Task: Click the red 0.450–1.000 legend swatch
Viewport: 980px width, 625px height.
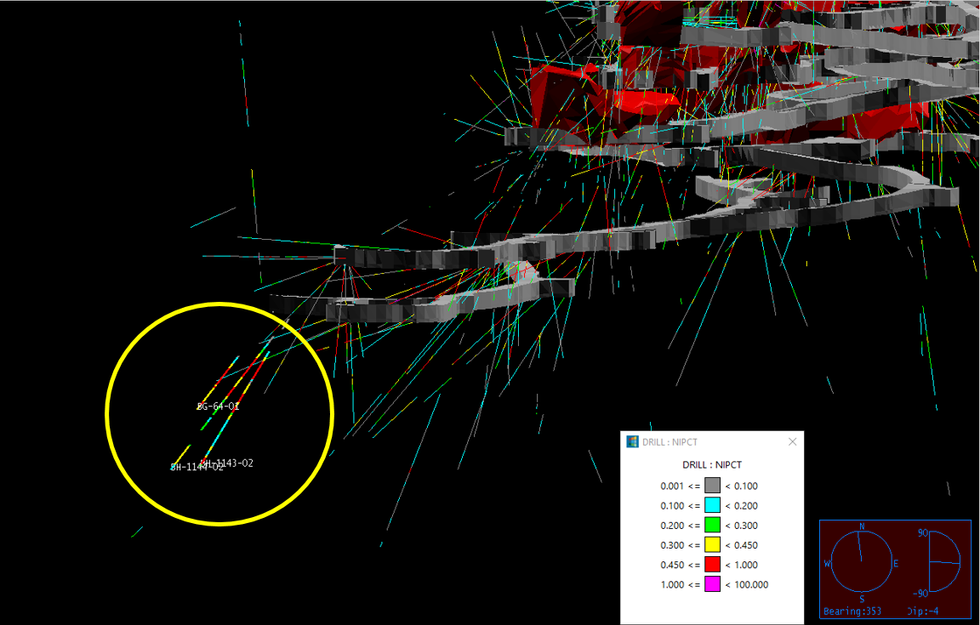Action: click(712, 564)
